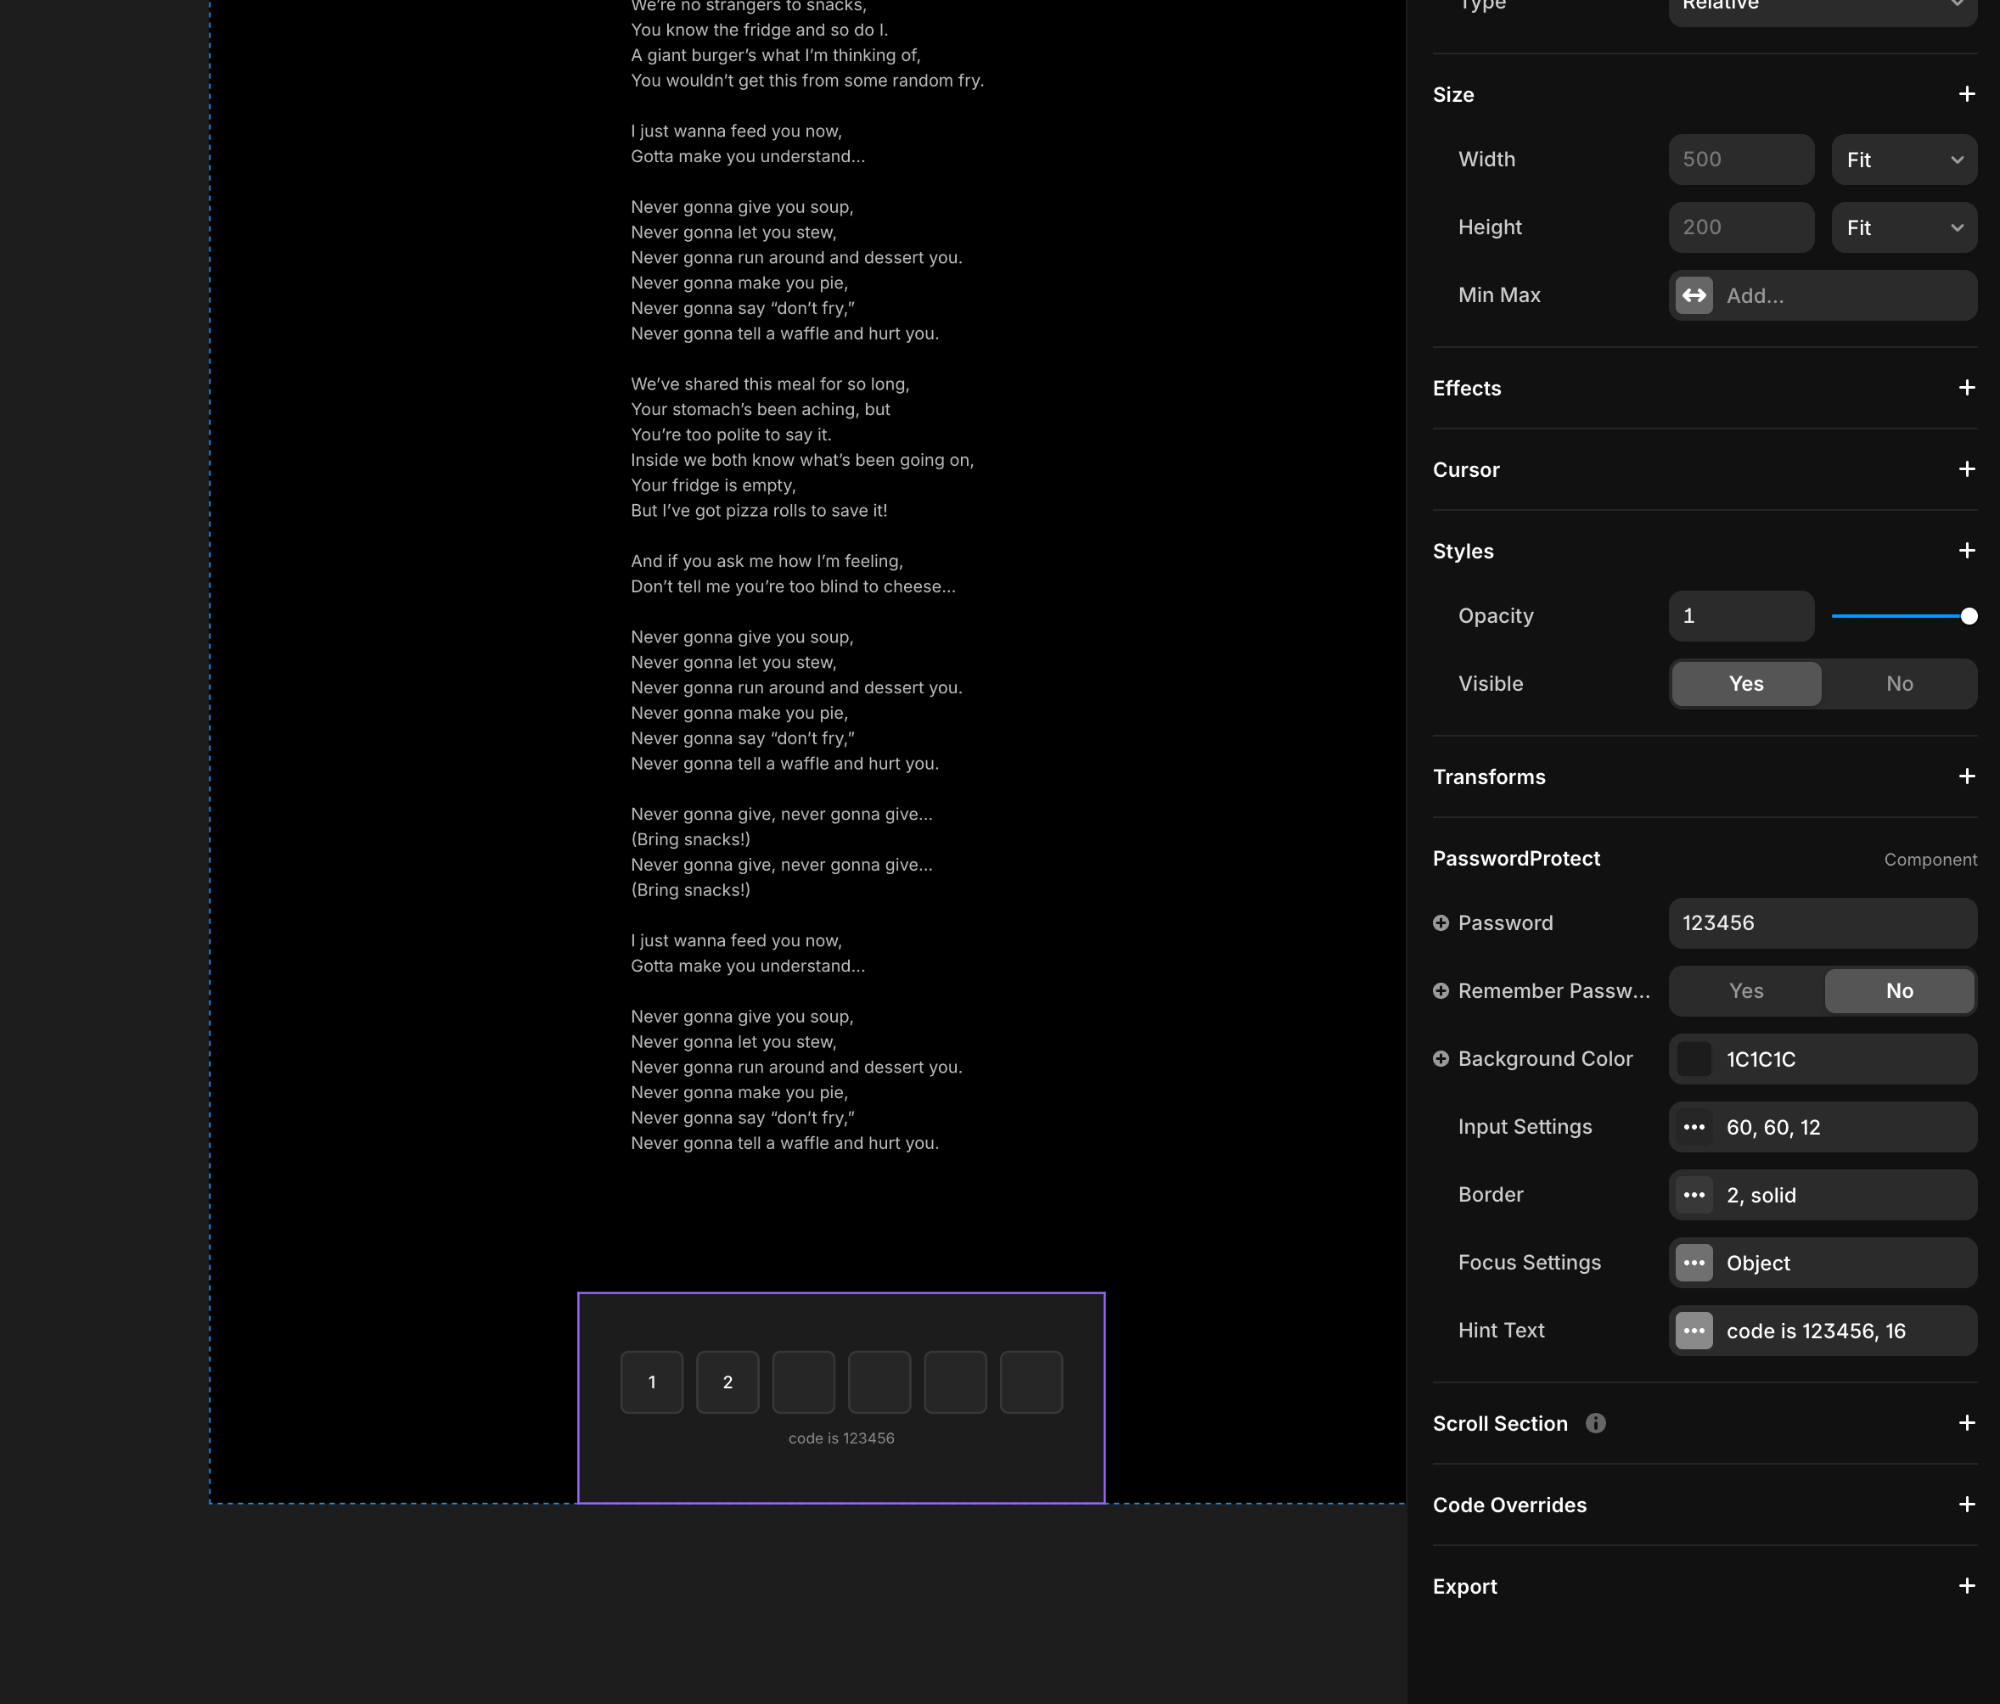
Task: Click the Min Max arrows icon
Action: pyautogui.click(x=1694, y=295)
